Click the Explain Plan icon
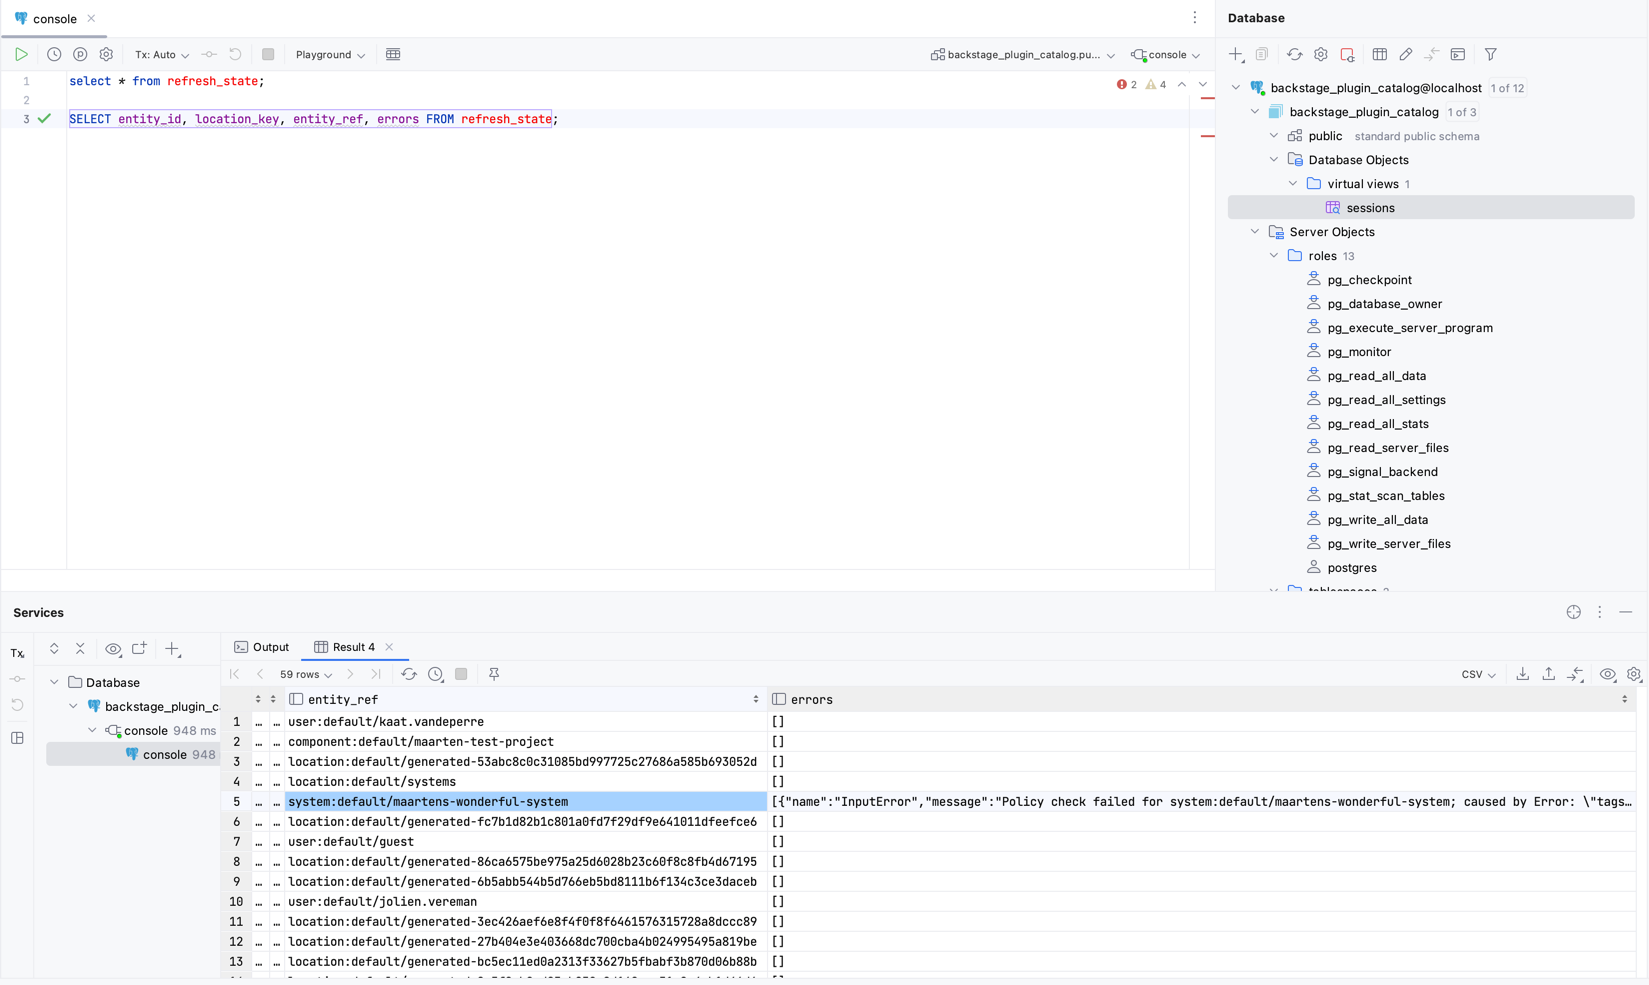 (x=80, y=55)
